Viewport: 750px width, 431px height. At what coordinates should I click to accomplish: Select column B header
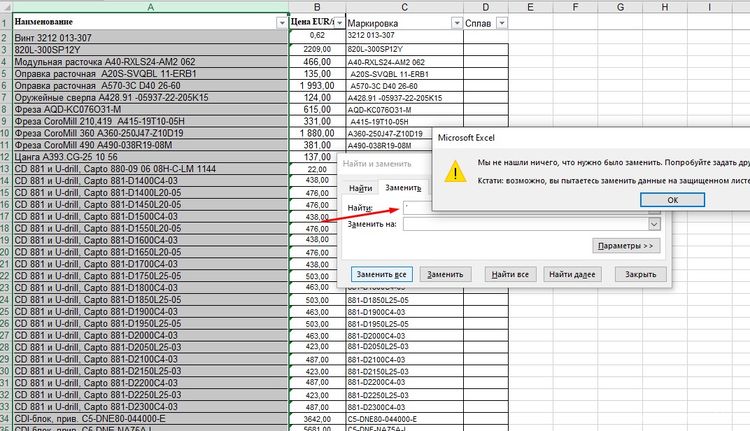point(317,7)
